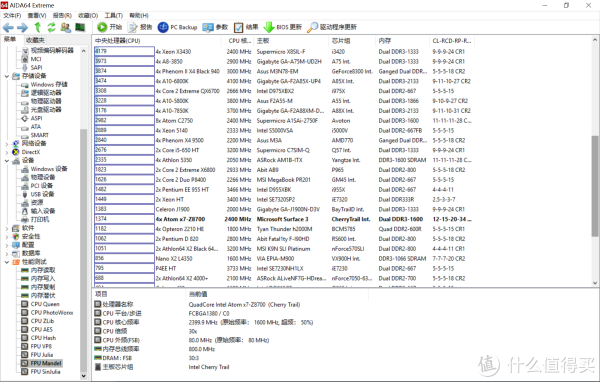
Task: Click the green play 开始 (Start) button
Action: click(109, 27)
